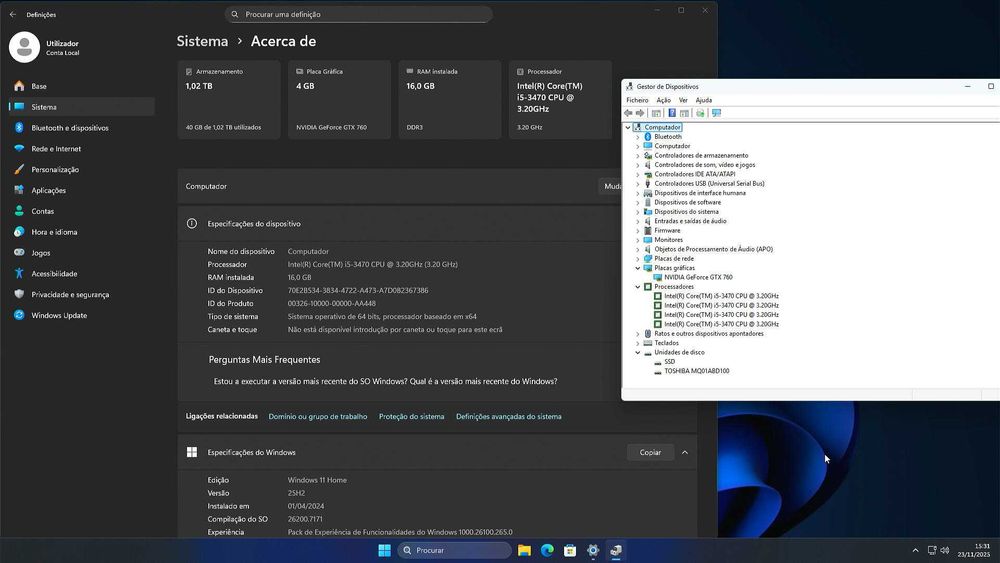Select NVIDIA GeForce GTX 760 device
1000x563 pixels.
(698, 277)
